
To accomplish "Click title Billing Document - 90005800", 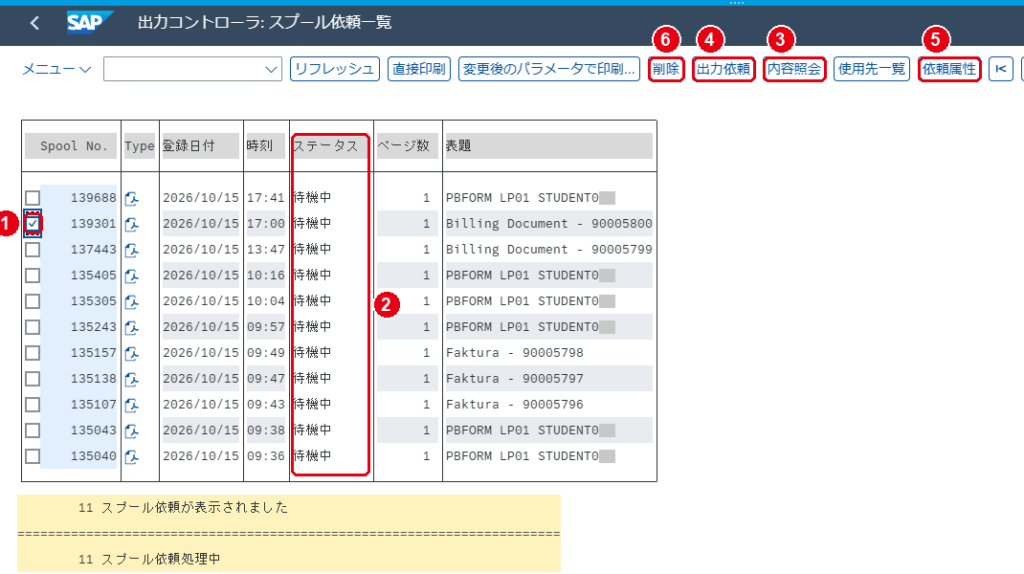I will (549, 224).
